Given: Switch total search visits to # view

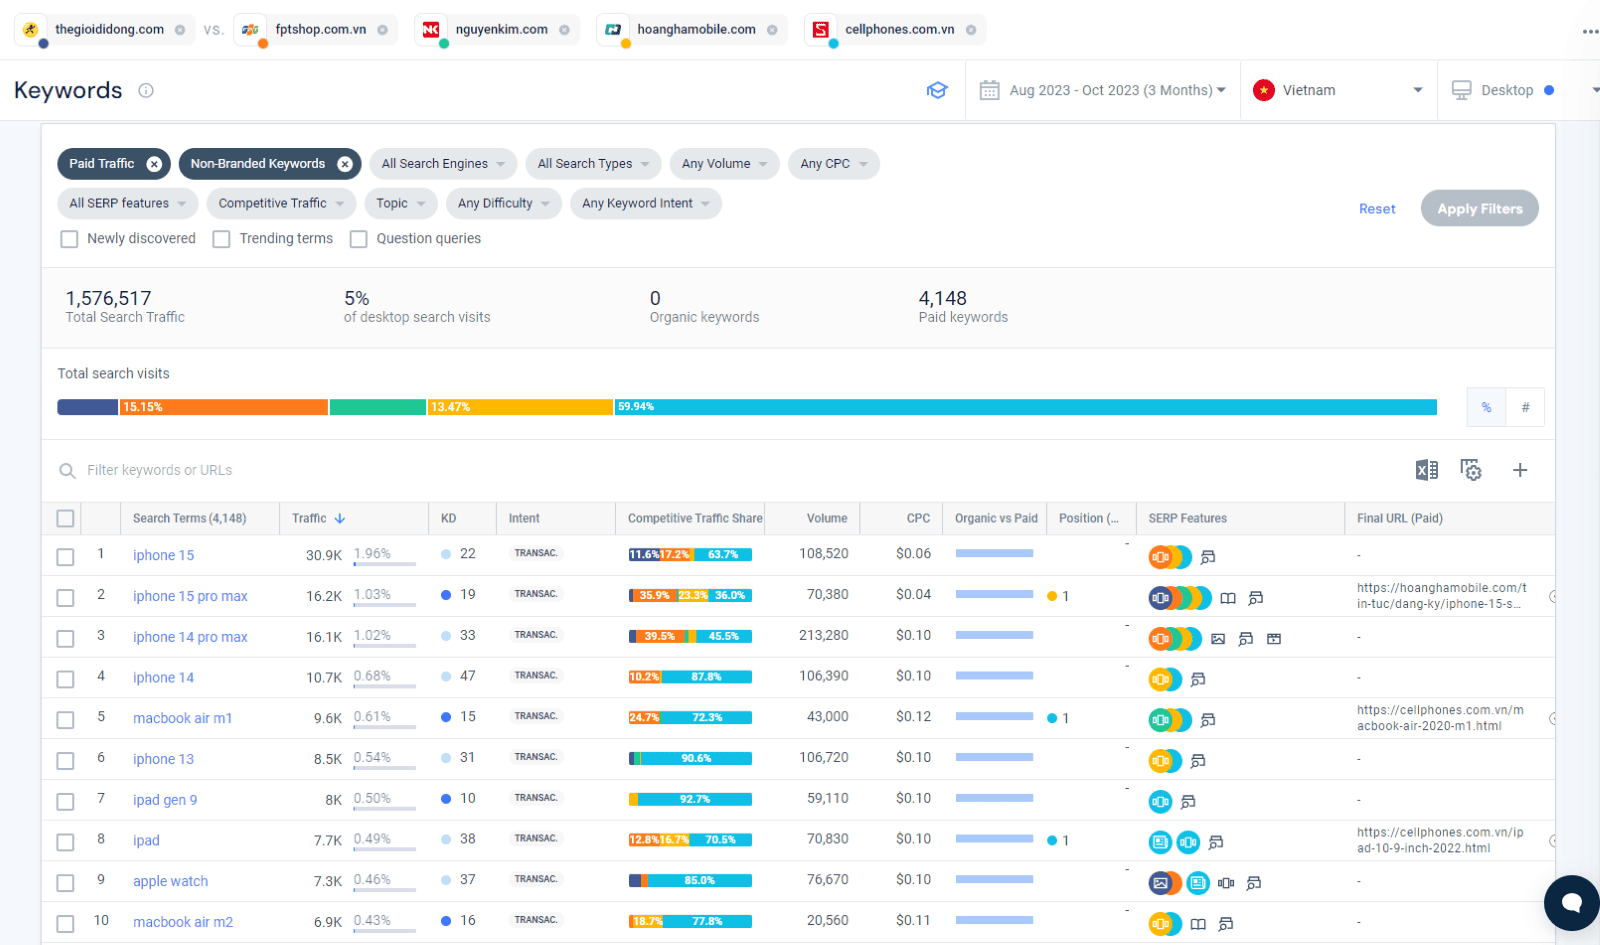Looking at the screenshot, I should click(x=1525, y=407).
